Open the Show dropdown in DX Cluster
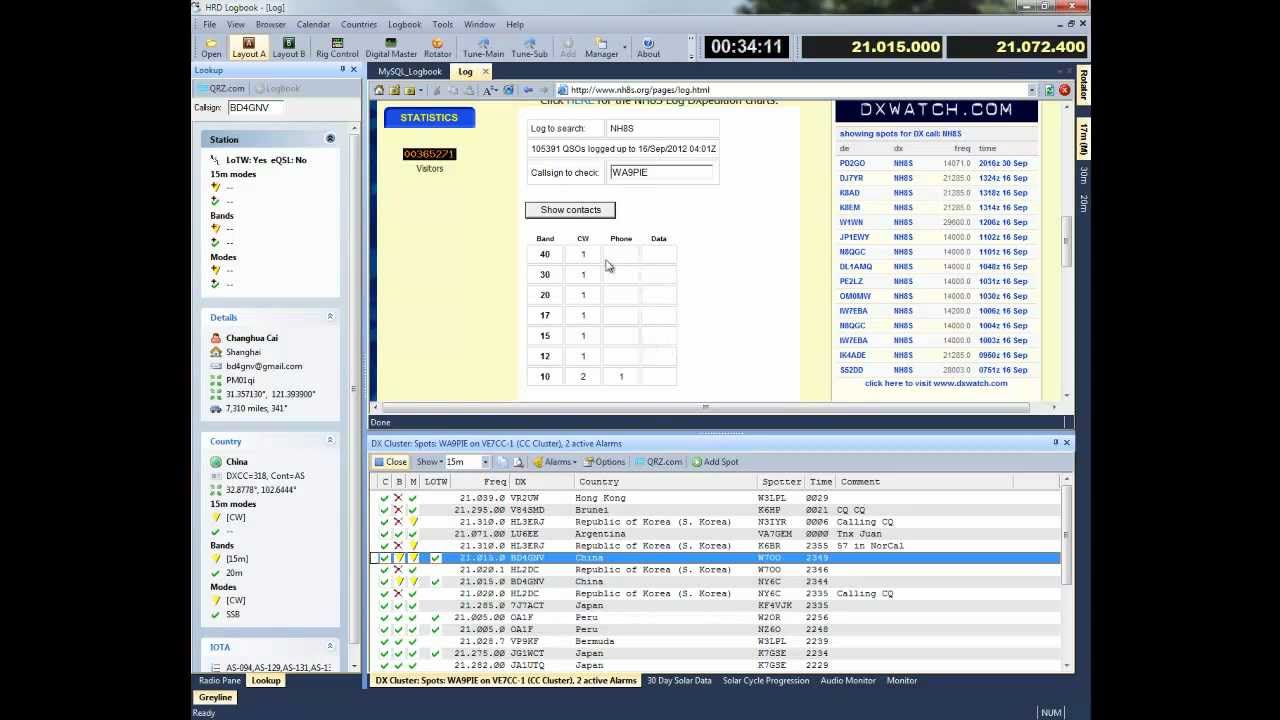Image resolution: width=1280 pixels, height=720 pixels. [x=429, y=462]
